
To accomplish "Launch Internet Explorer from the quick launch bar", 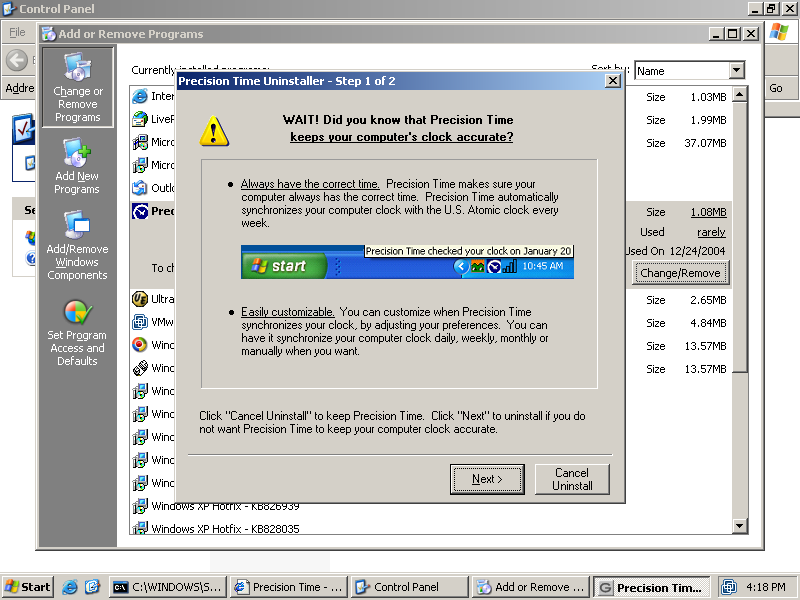I will [69, 587].
